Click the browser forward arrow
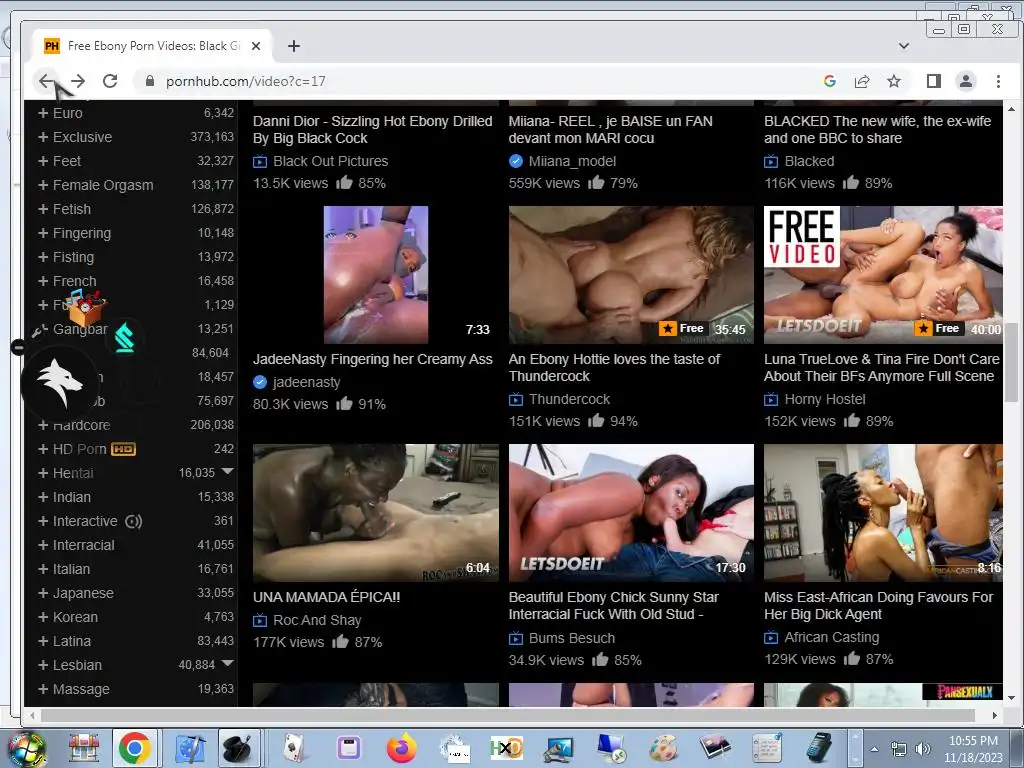This screenshot has width=1024, height=768. pos(78,81)
